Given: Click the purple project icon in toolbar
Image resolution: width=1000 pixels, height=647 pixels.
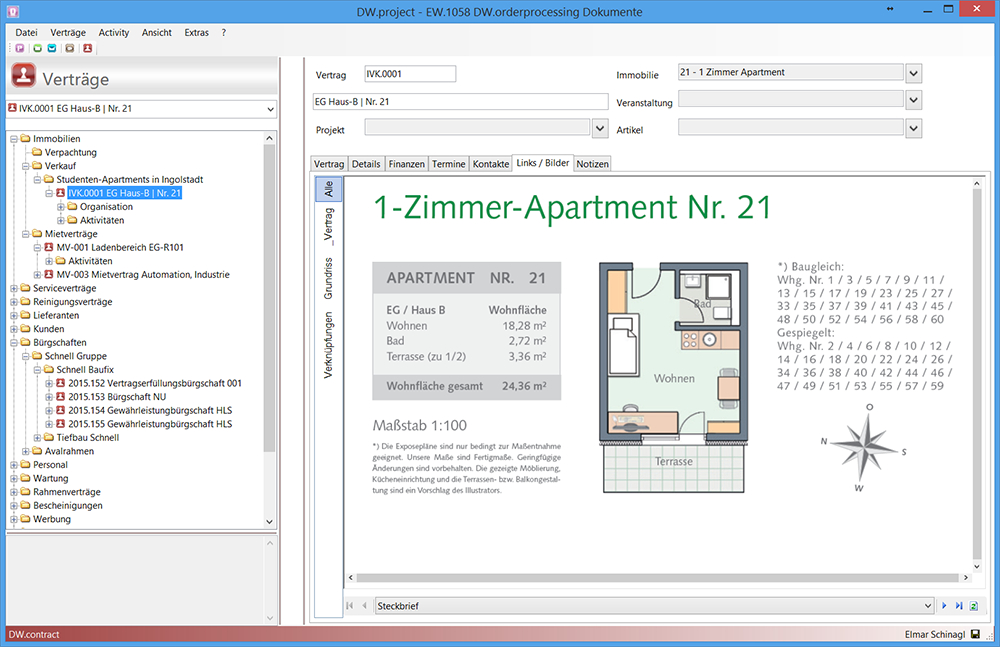Looking at the screenshot, I should [20, 48].
